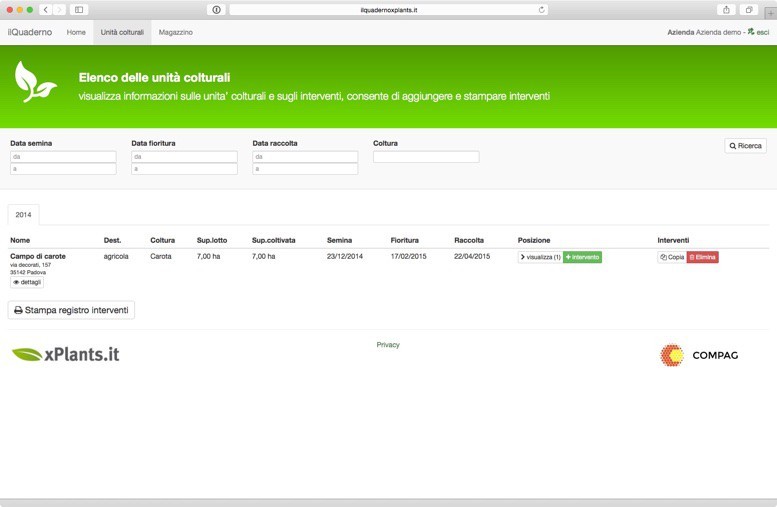Go back with Safari back arrow

46,9
